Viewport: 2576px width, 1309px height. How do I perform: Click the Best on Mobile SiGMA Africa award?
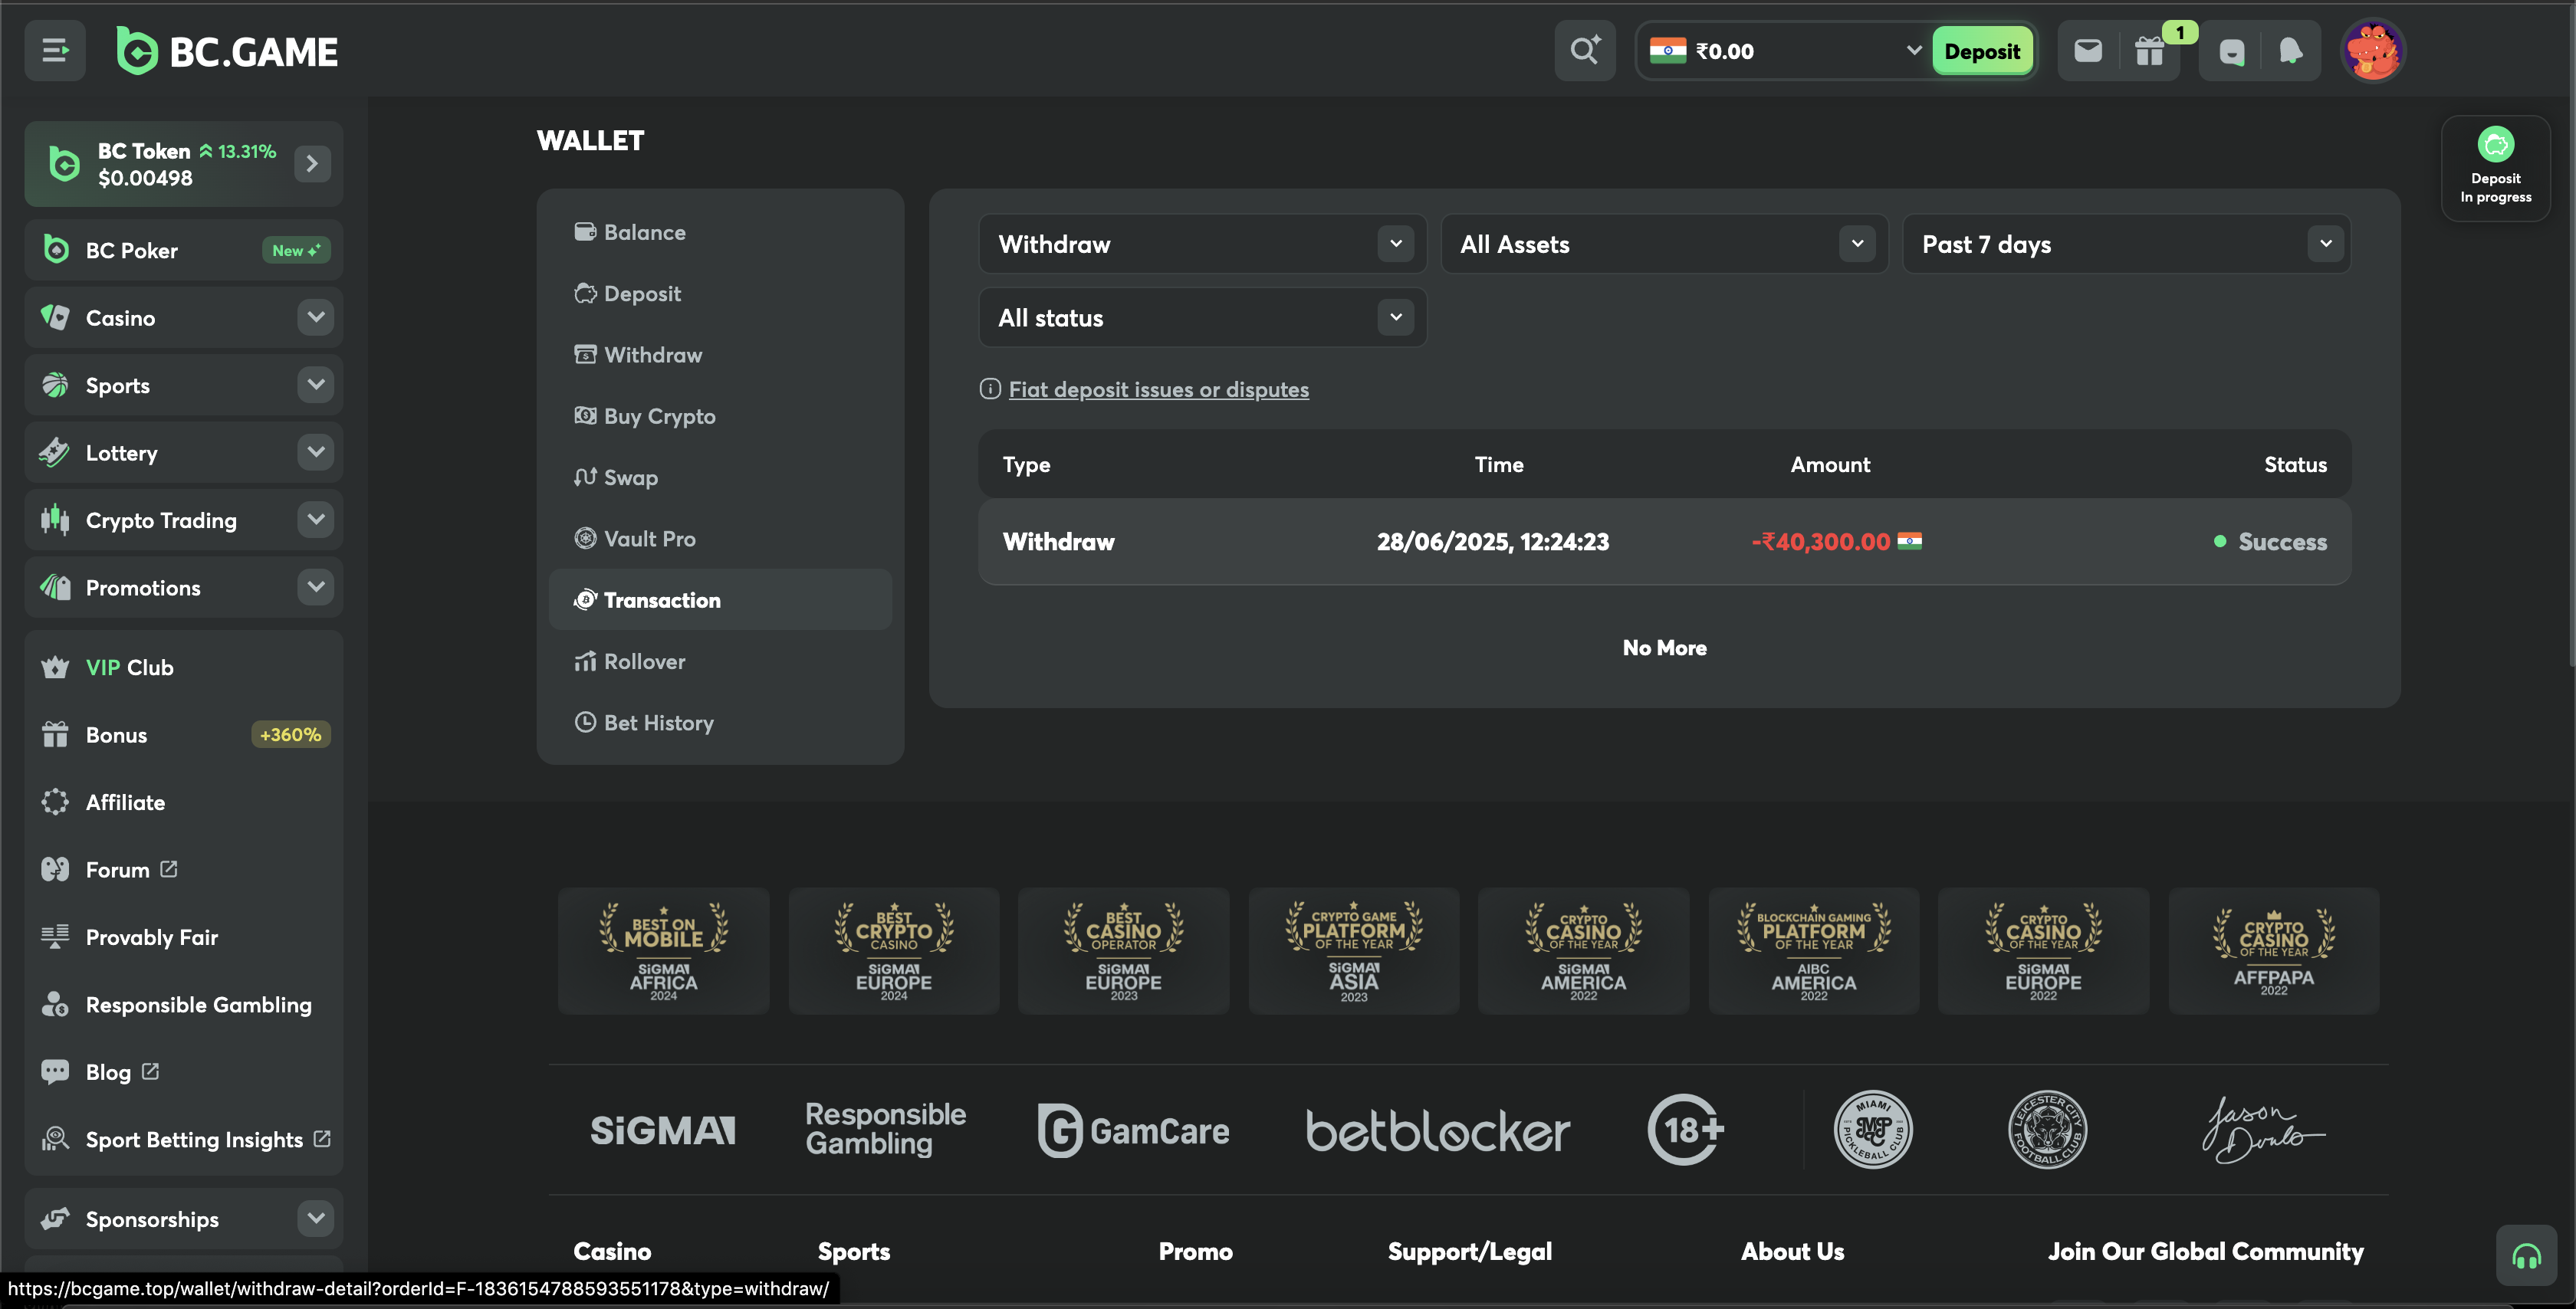pos(664,951)
